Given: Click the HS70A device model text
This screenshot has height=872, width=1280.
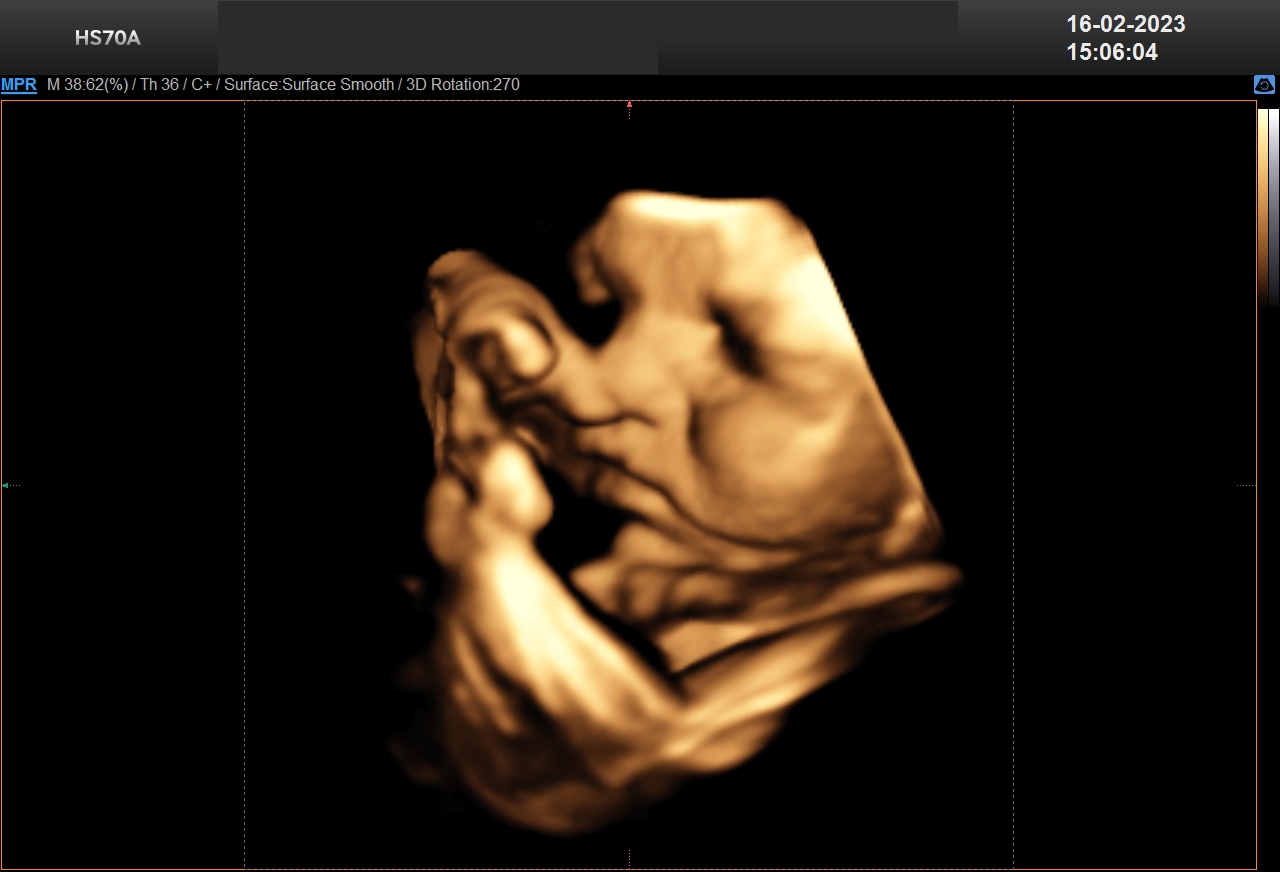Looking at the screenshot, I should (108, 39).
